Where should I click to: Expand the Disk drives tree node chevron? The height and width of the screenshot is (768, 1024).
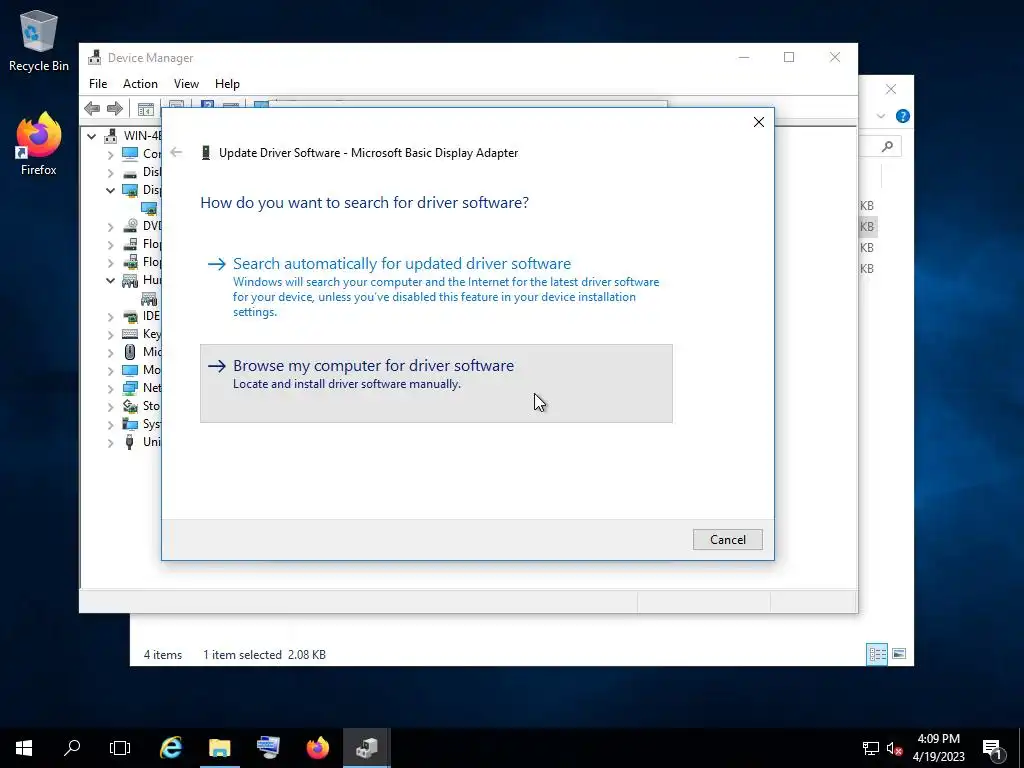(x=110, y=173)
